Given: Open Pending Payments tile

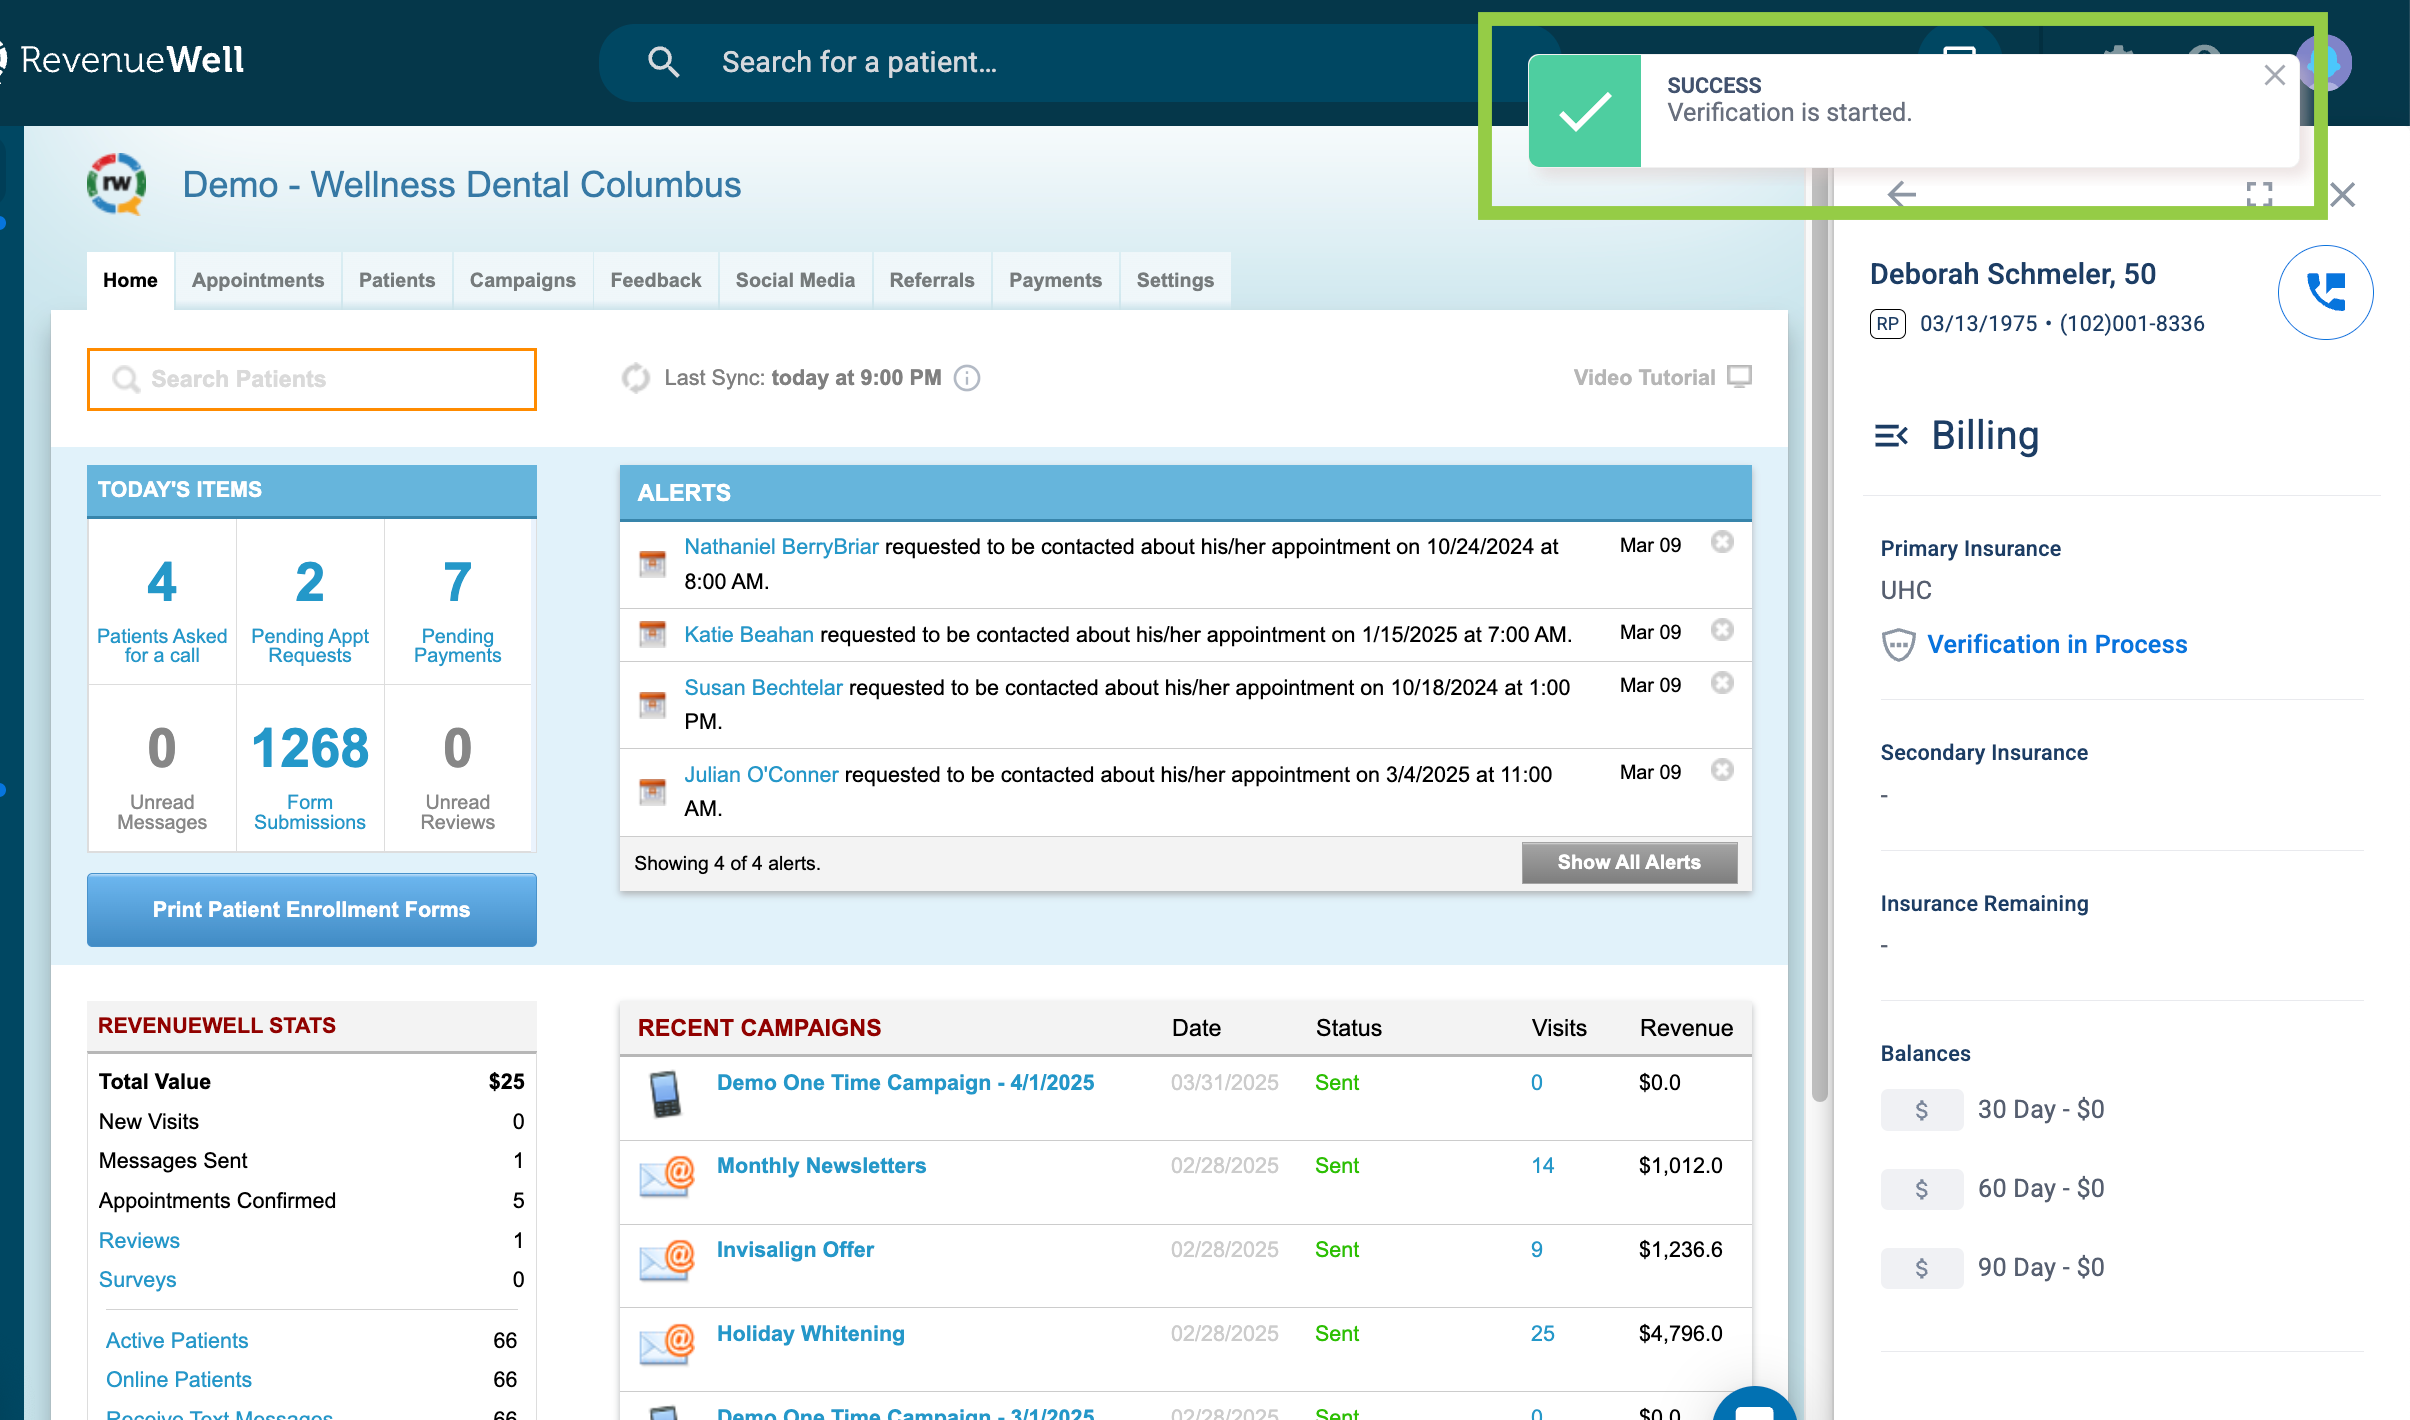Looking at the screenshot, I should [457, 603].
